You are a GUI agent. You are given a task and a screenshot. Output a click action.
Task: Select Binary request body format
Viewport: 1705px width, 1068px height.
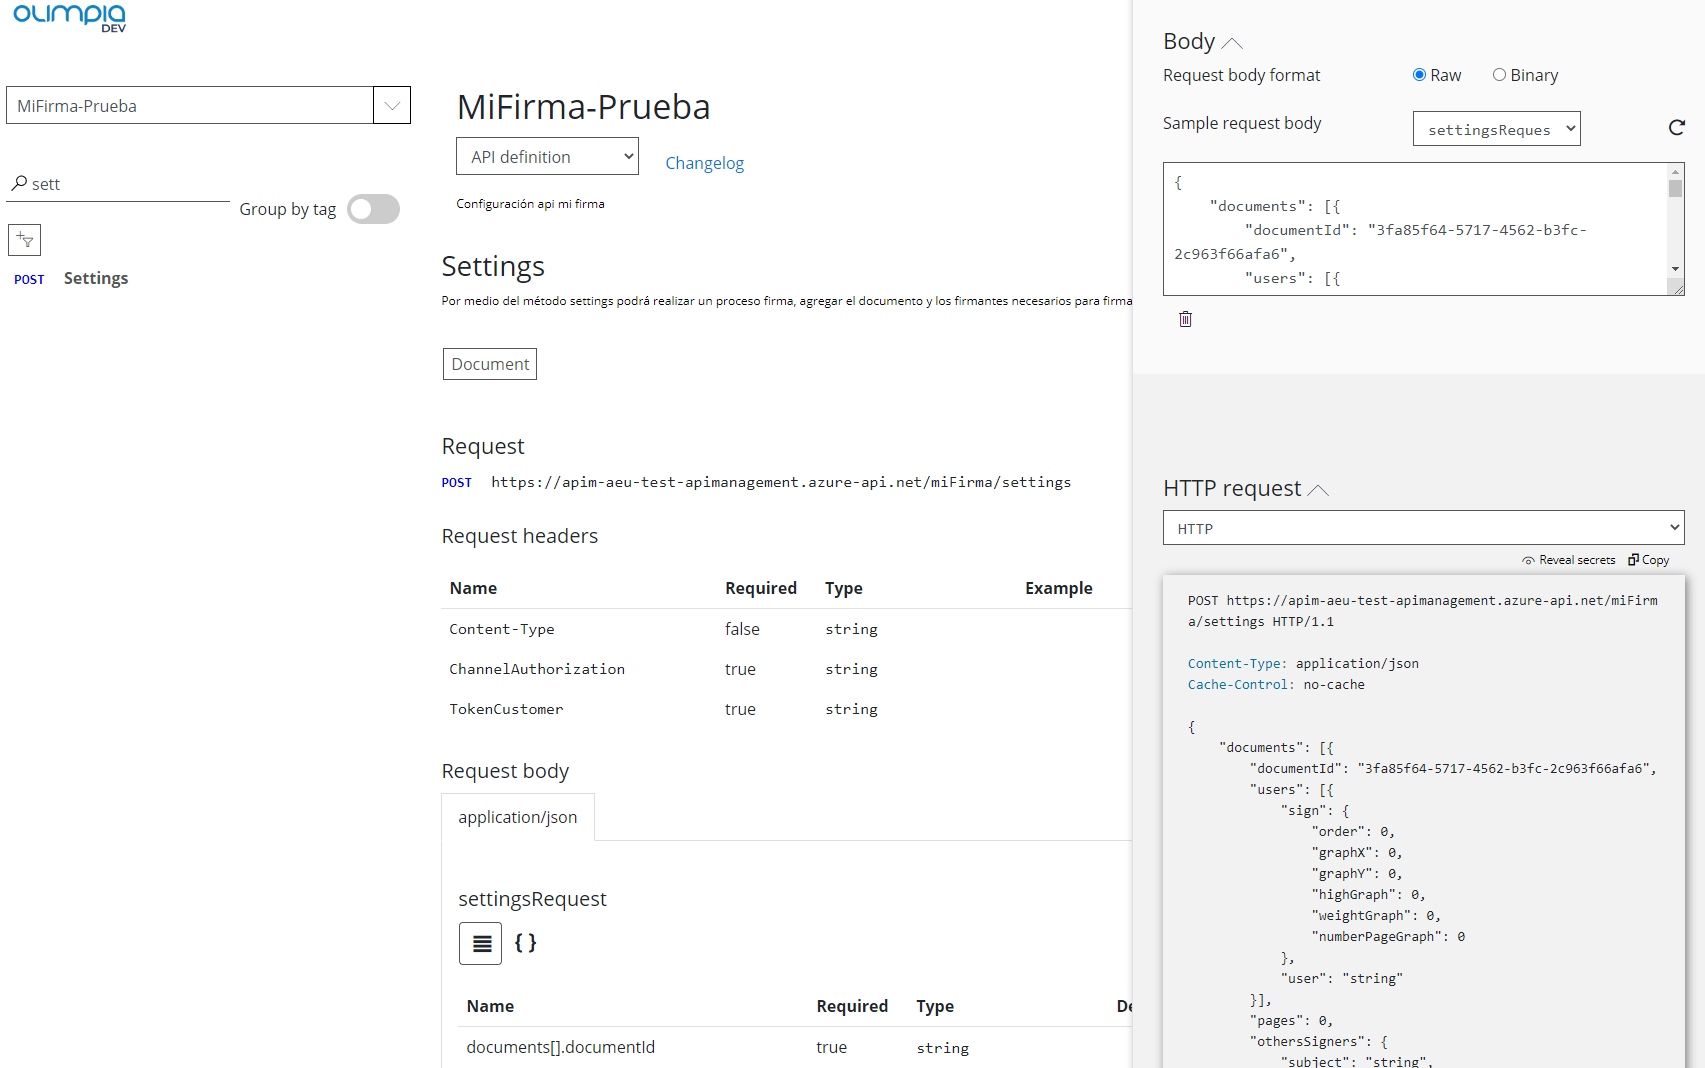point(1499,75)
